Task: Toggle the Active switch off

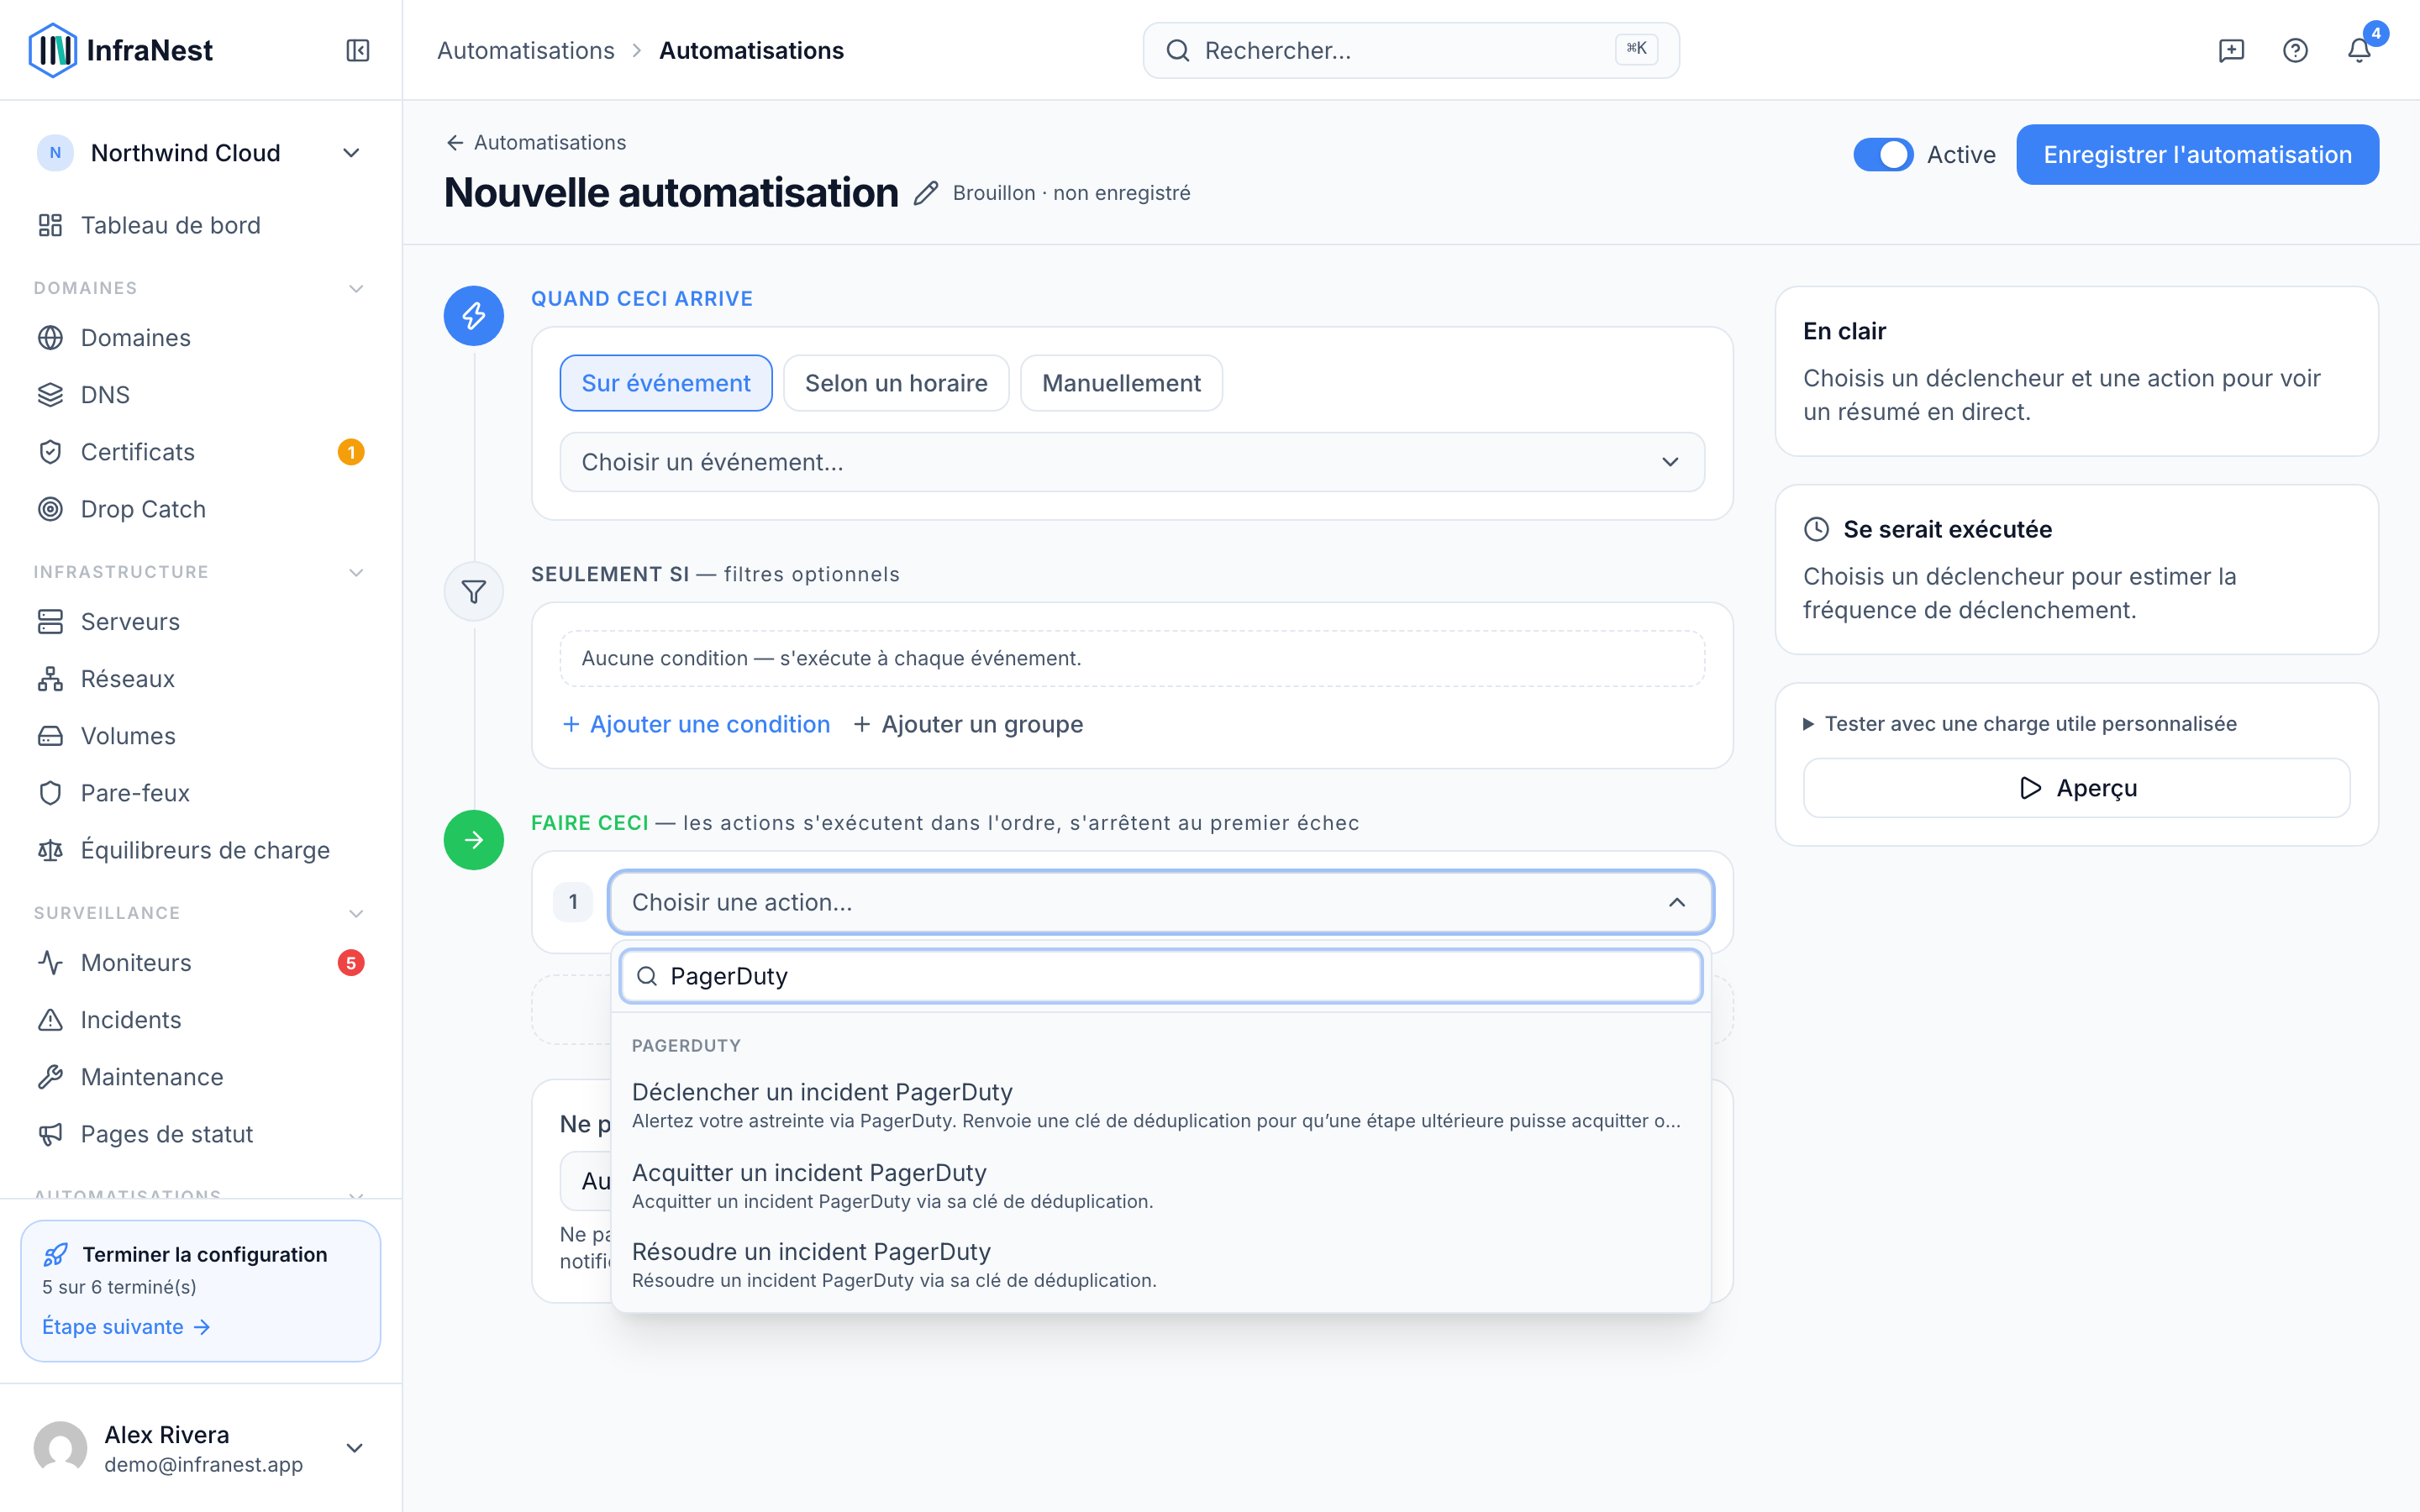Action: [x=1883, y=155]
